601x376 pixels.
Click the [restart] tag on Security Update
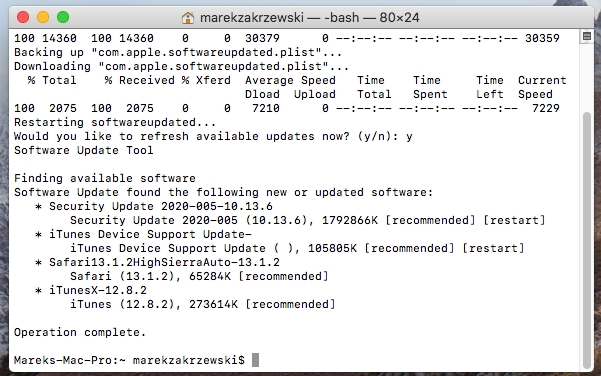pyautogui.click(x=514, y=220)
